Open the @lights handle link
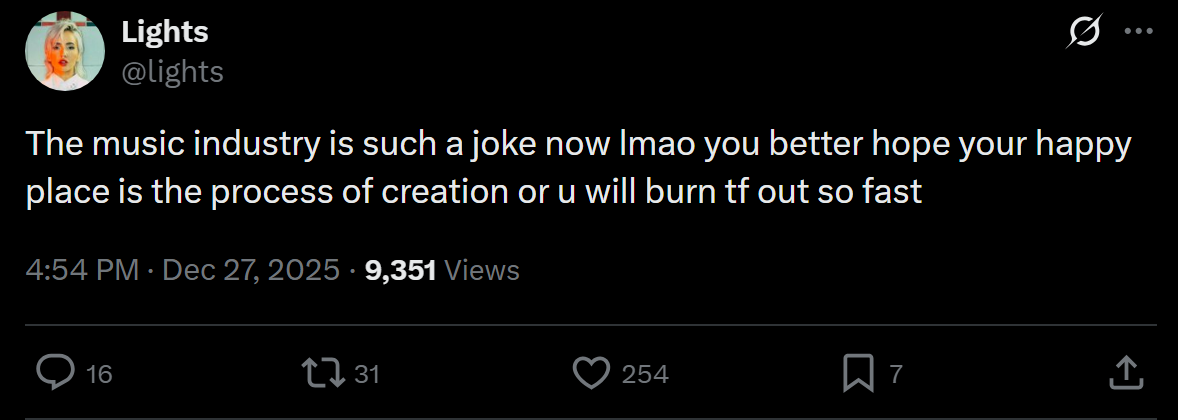 pyautogui.click(x=172, y=71)
